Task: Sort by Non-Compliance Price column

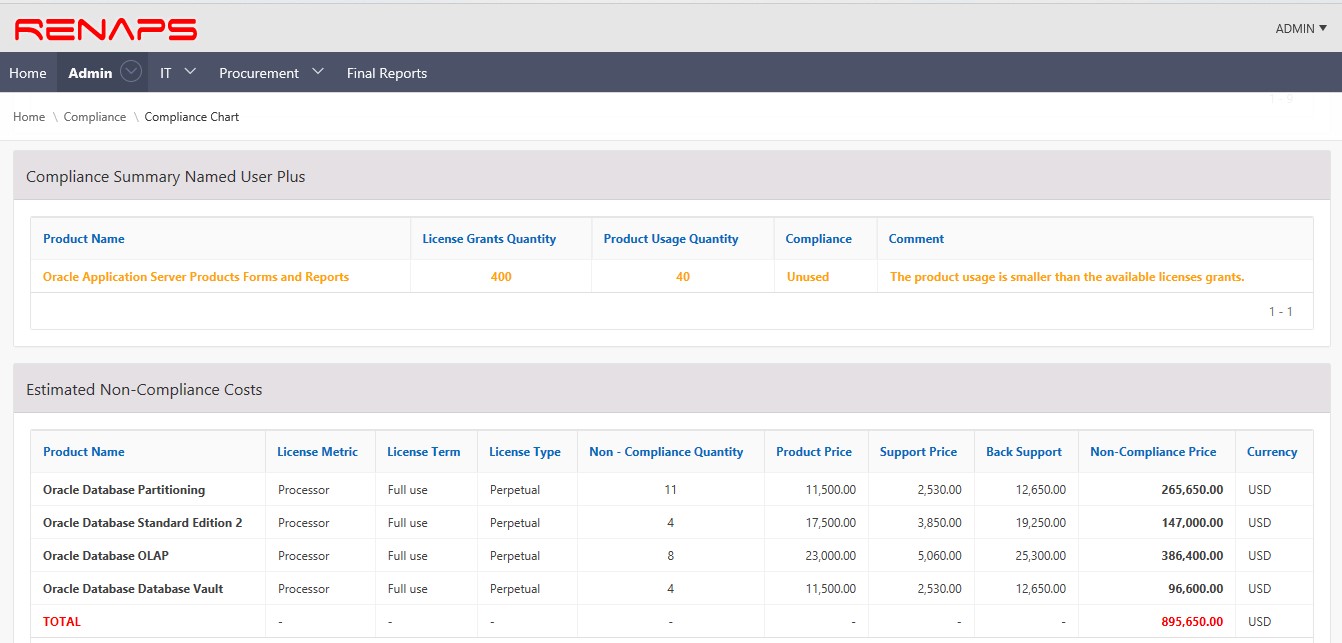Action: [1153, 452]
